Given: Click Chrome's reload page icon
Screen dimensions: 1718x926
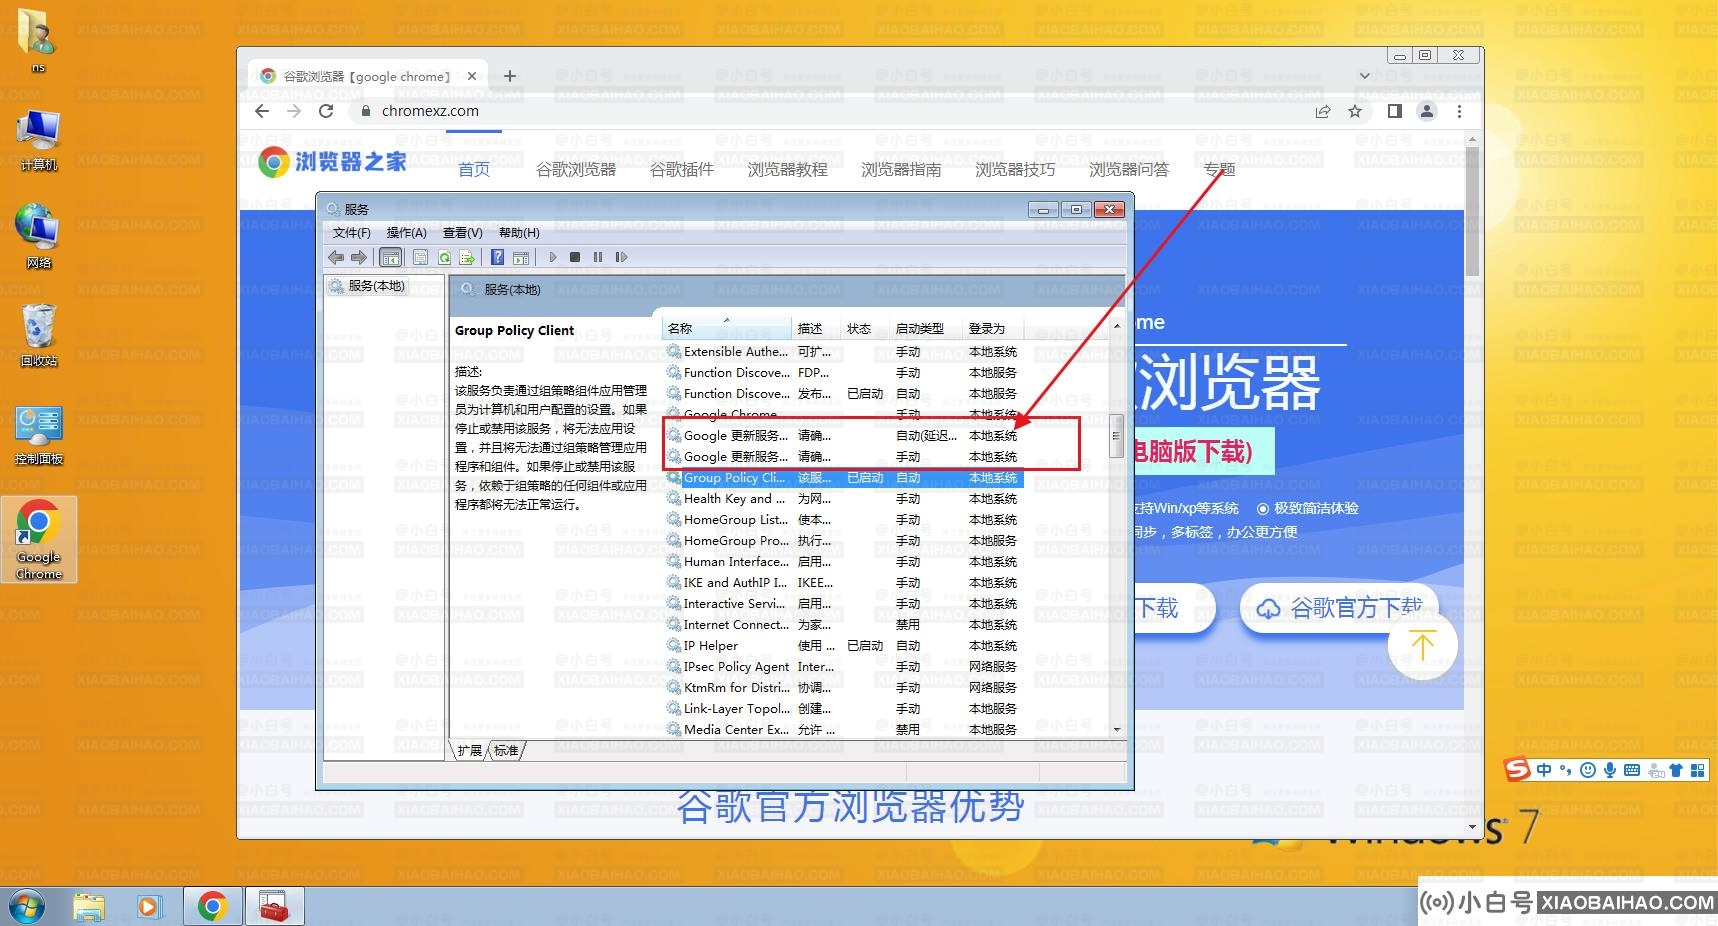Looking at the screenshot, I should click(326, 111).
